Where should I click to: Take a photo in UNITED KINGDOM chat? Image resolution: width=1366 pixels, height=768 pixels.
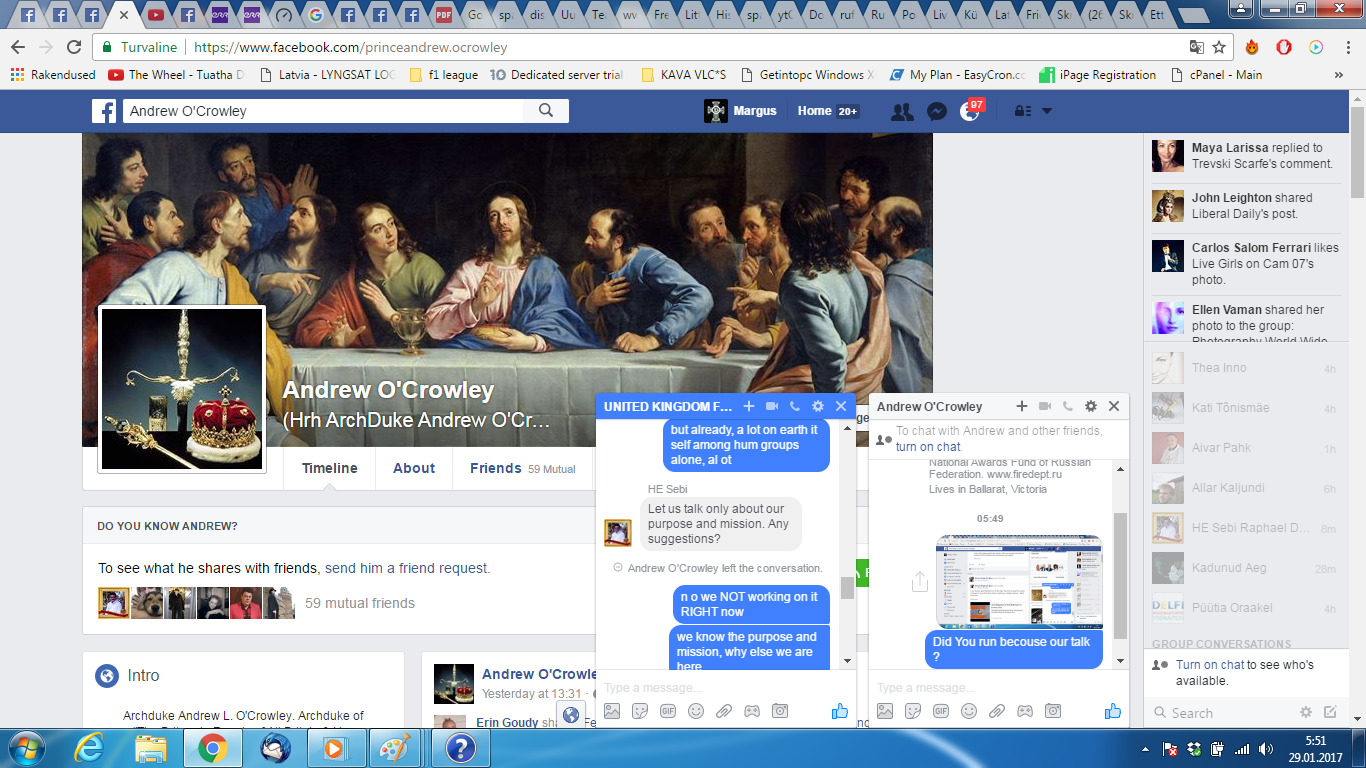click(780, 711)
